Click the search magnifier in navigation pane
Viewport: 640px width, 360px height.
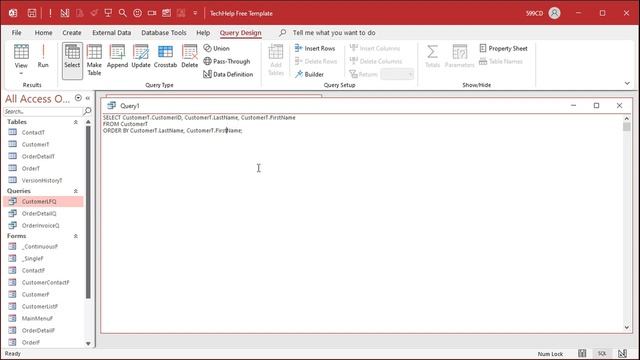[x=87, y=111]
